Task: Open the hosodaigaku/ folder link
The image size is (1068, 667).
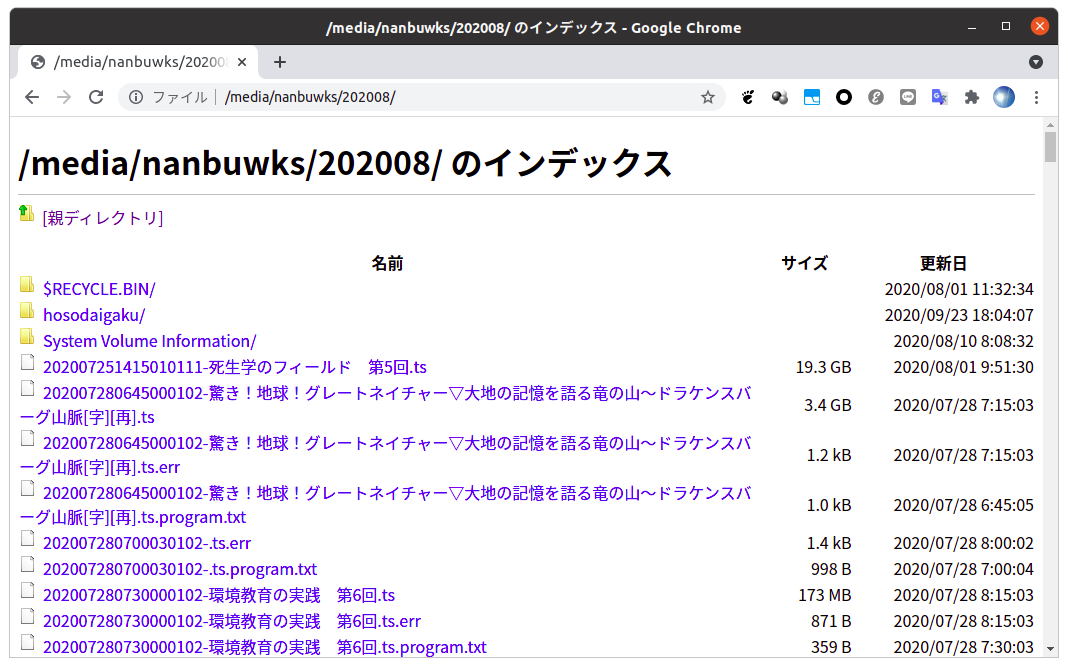Action: pos(94,315)
